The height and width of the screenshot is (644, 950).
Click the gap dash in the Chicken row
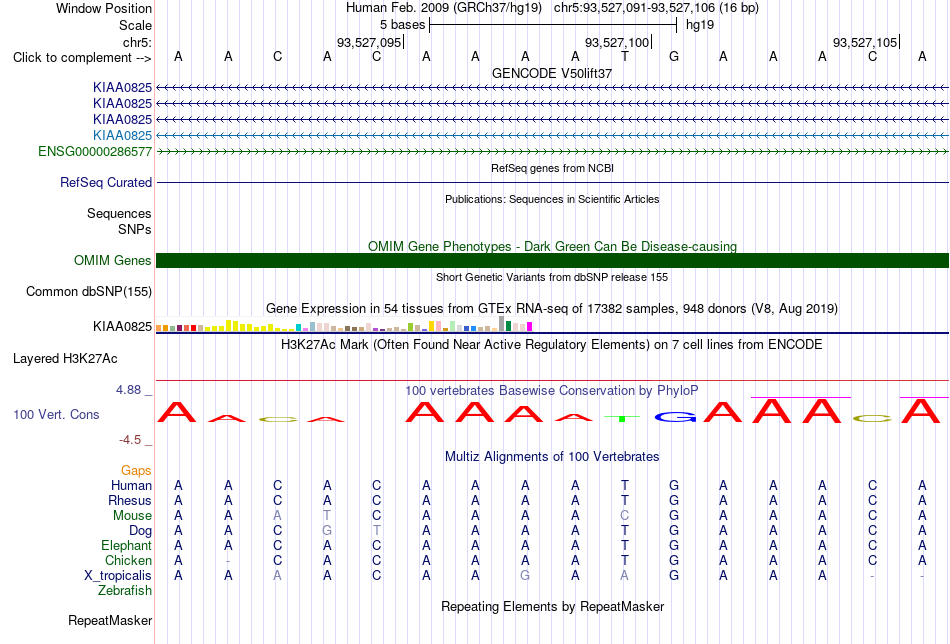point(228,561)
